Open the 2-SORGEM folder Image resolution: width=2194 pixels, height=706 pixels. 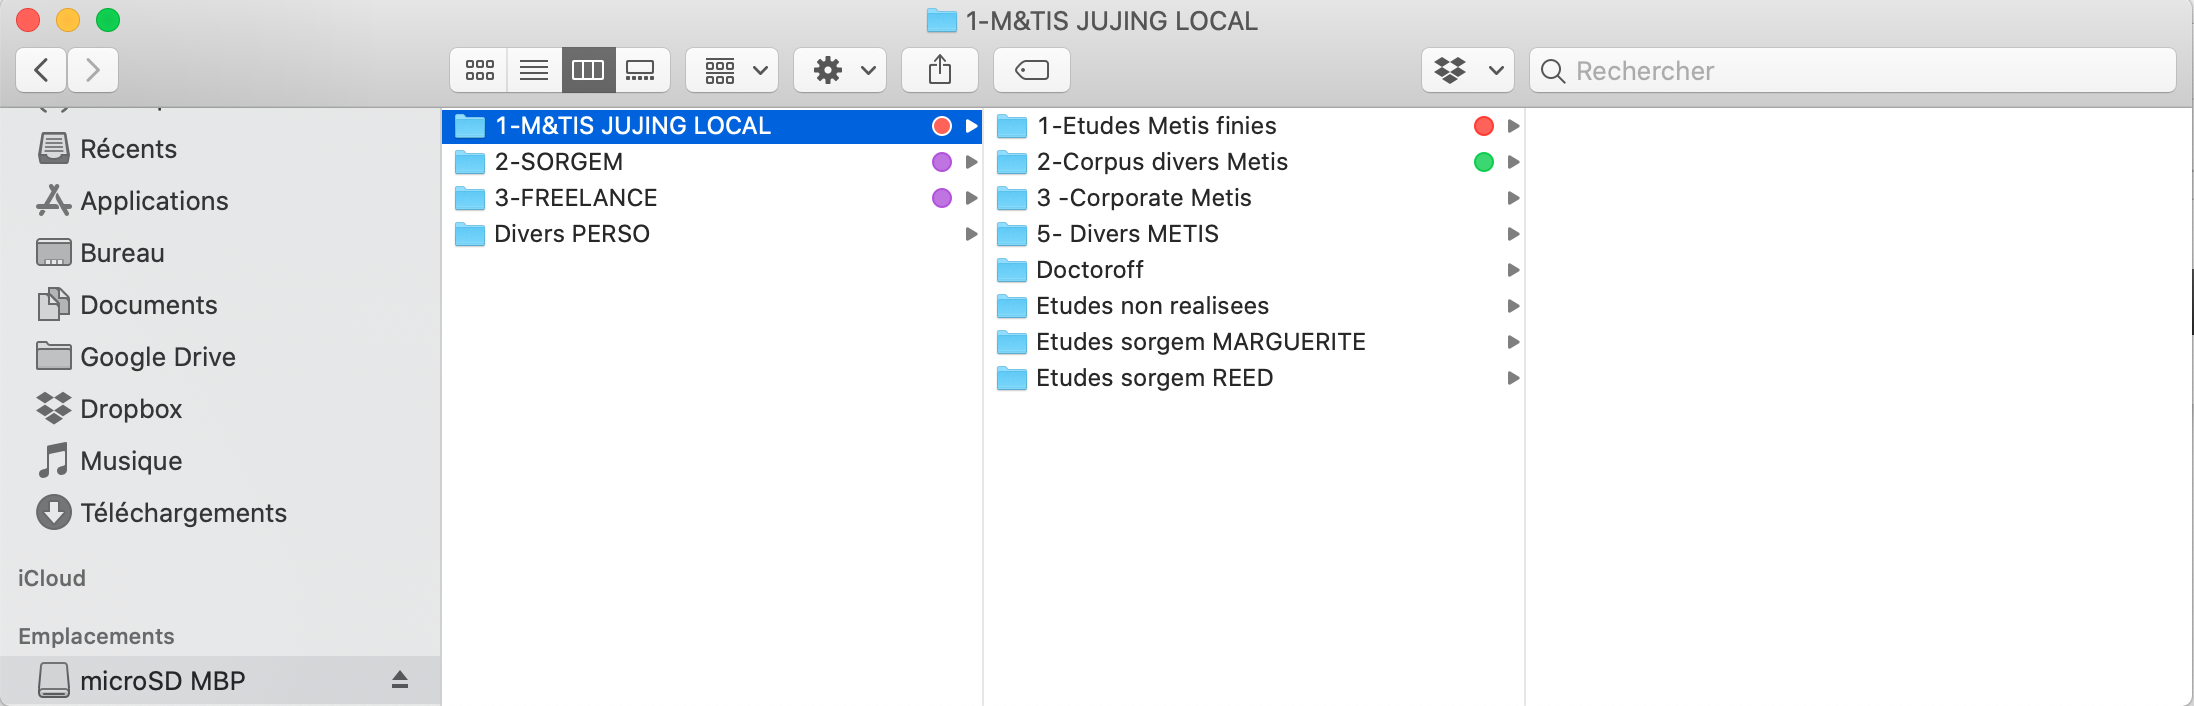pos(558,162)
